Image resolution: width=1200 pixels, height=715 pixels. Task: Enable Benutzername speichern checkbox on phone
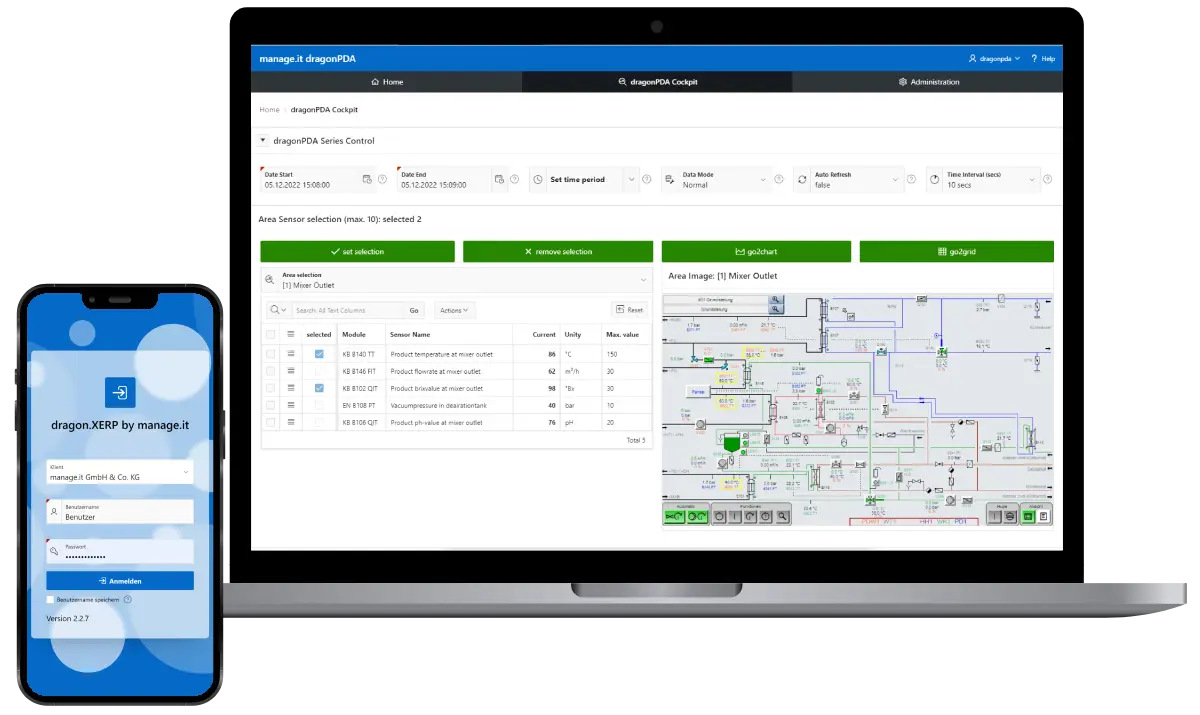tap(51, 600)
